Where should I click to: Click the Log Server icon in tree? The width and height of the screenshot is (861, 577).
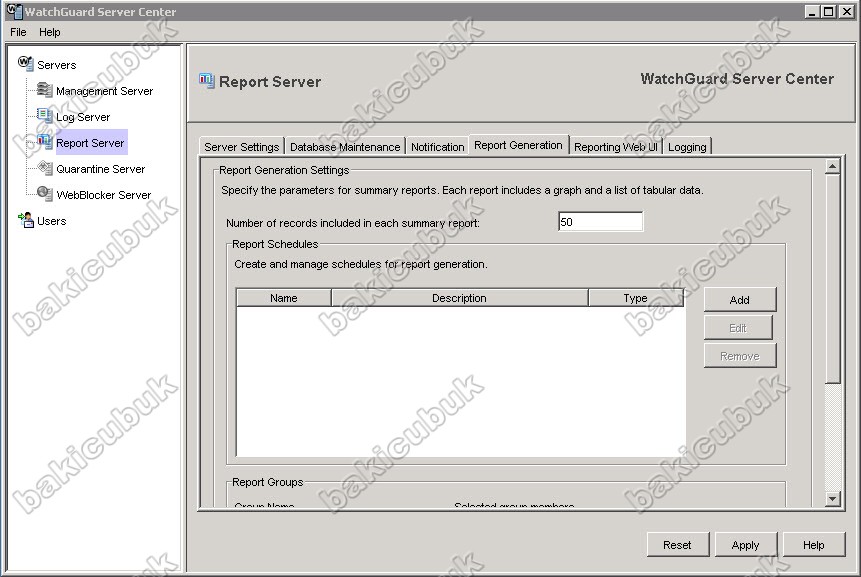click(x=44, y=115)
